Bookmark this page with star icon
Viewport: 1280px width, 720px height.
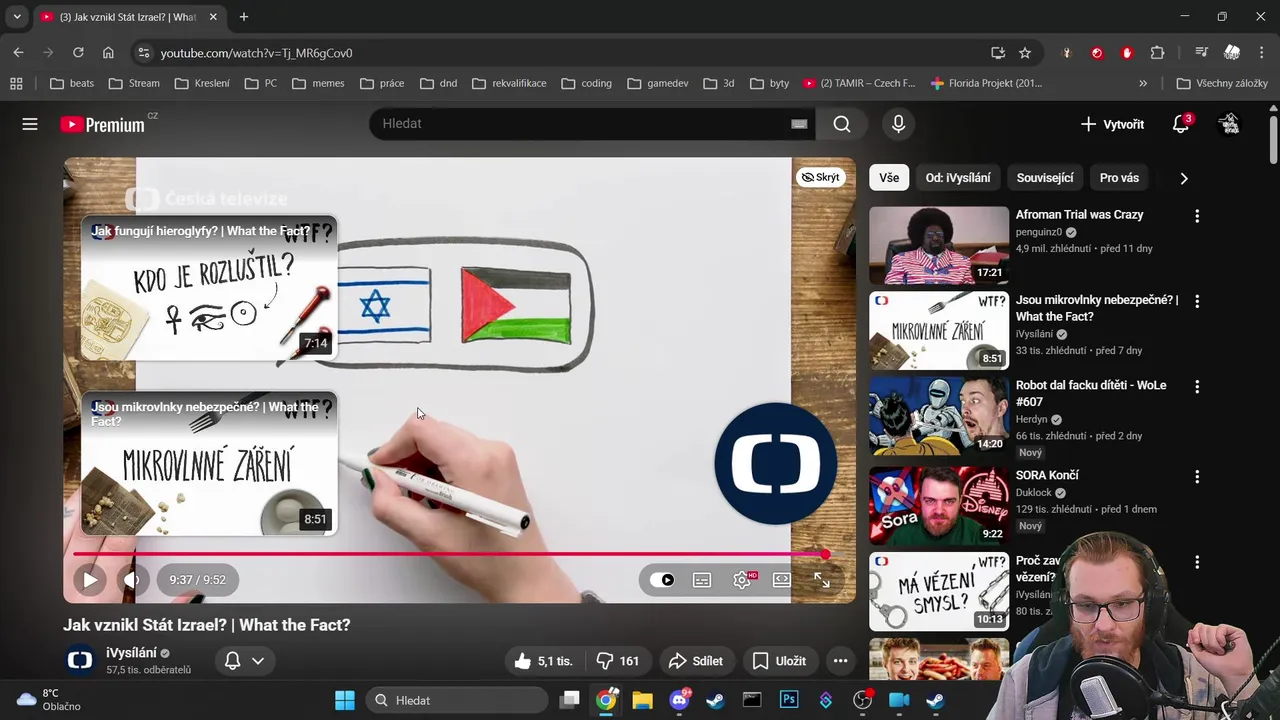click(1025, 53)
